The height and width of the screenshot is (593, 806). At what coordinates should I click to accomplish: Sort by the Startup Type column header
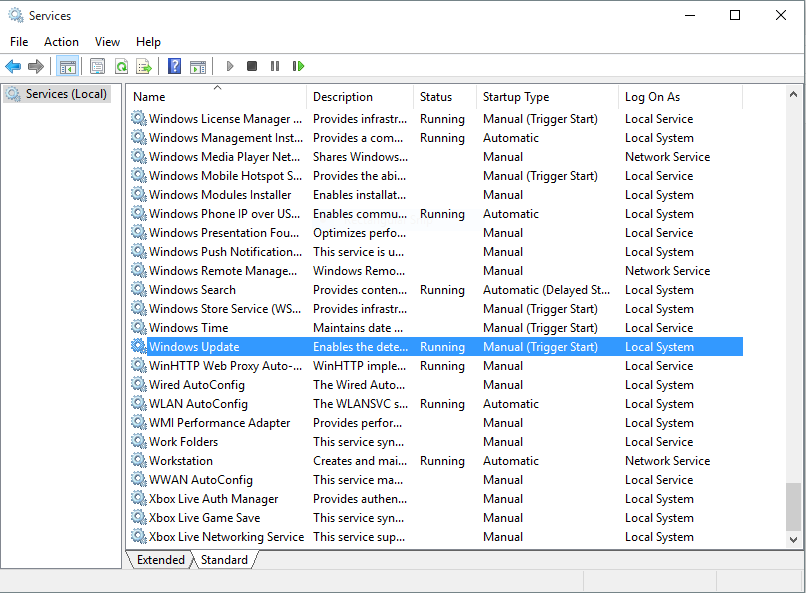tap(547, 97)
